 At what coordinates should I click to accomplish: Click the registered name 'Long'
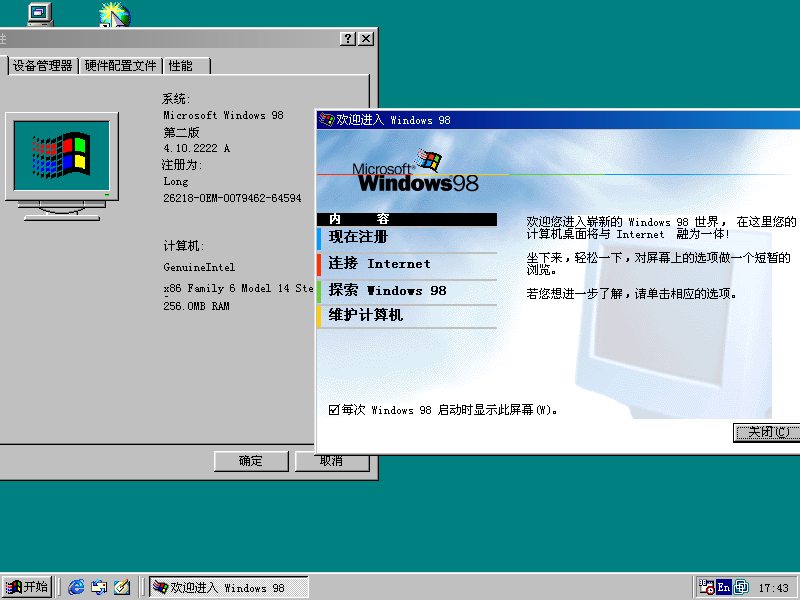coord(176,182)
